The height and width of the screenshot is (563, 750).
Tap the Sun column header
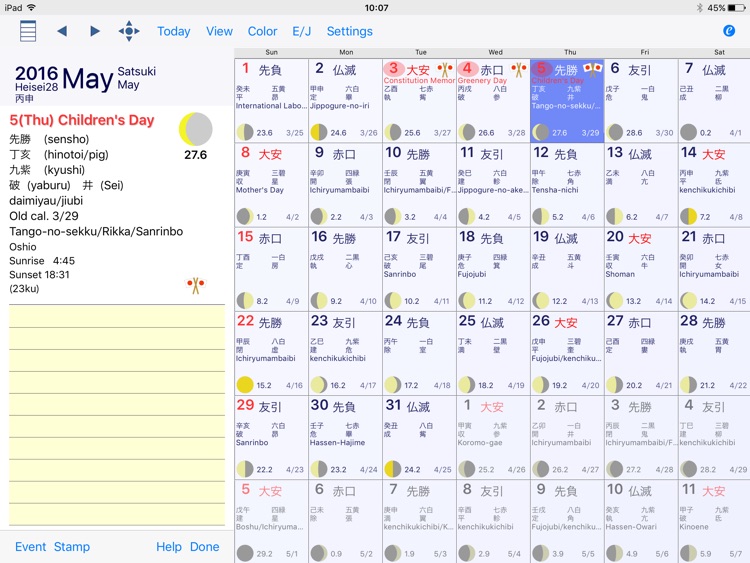[x=271, y=52]
